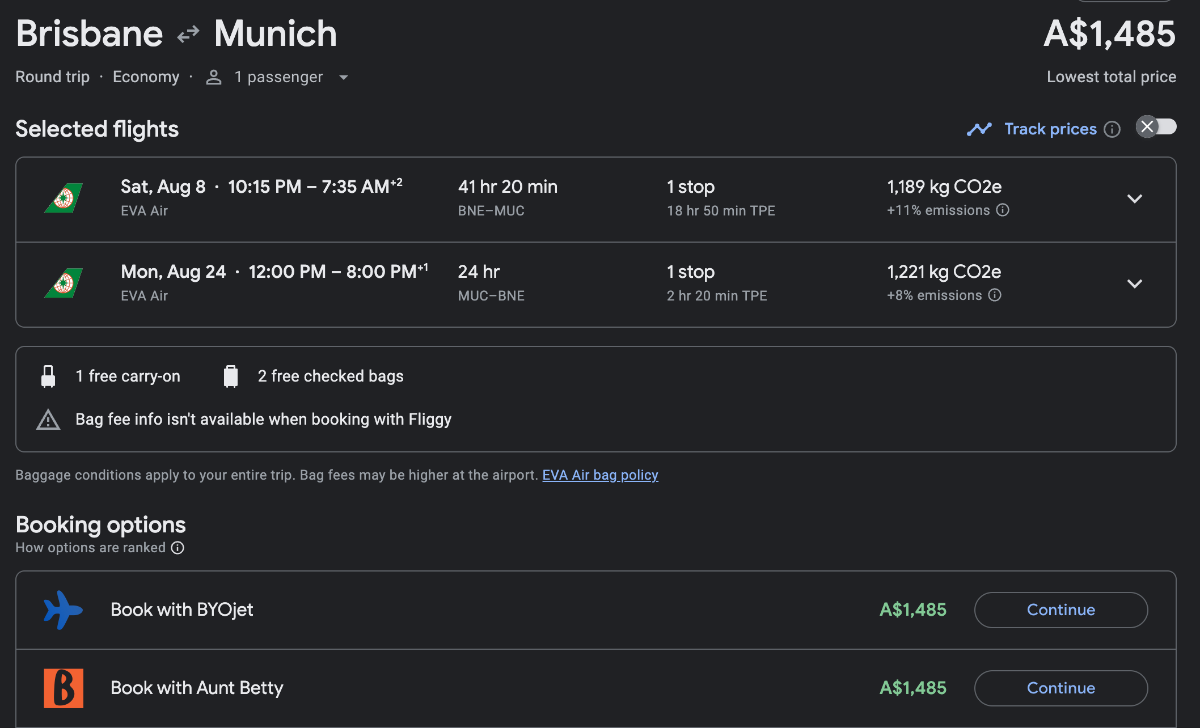Image resolution: width=1200 pixels, height=728 pixels.
Task: Enable the Track prices toggle switch
Action: click(x=1156, y=127)
